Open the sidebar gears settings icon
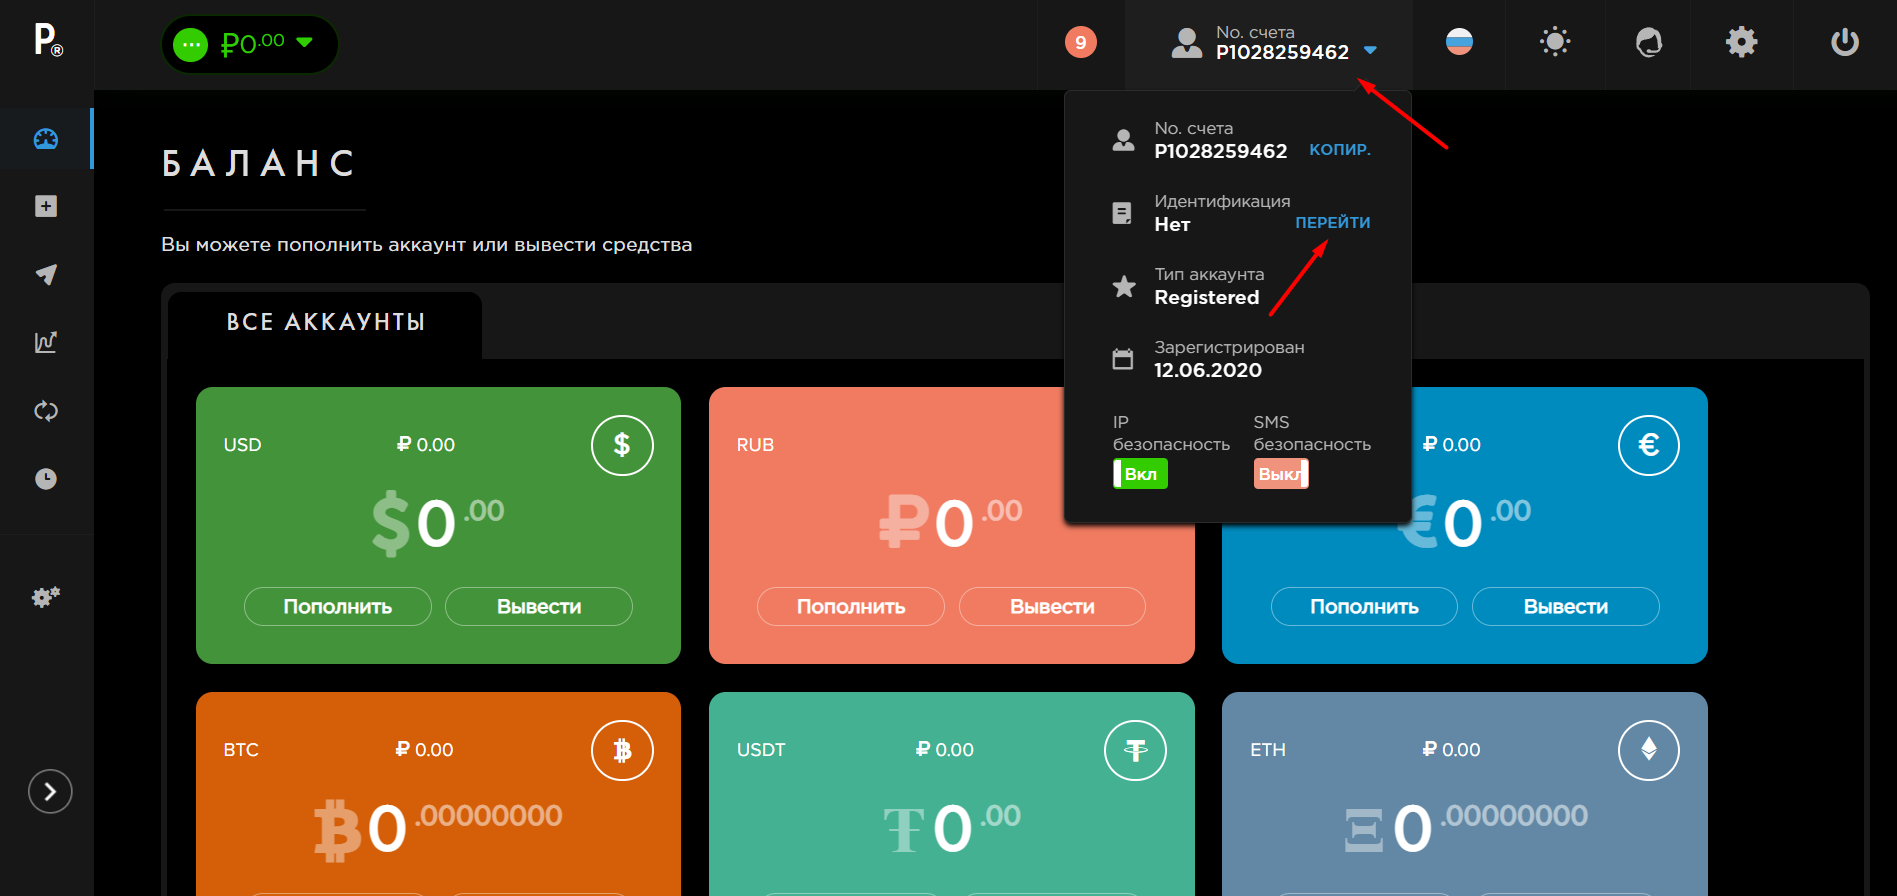The width and height of the screenshot is (1897, 896). click(x=46, y=597)
